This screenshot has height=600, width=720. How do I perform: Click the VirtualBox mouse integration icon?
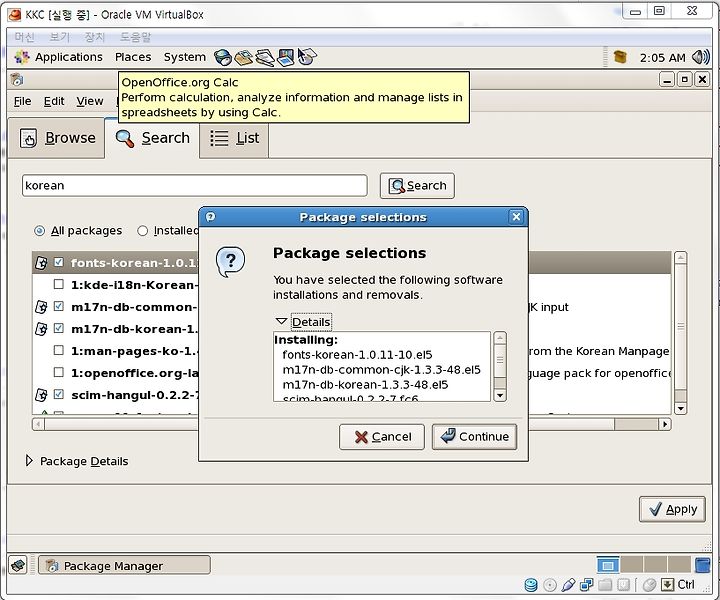coord(649,584)
